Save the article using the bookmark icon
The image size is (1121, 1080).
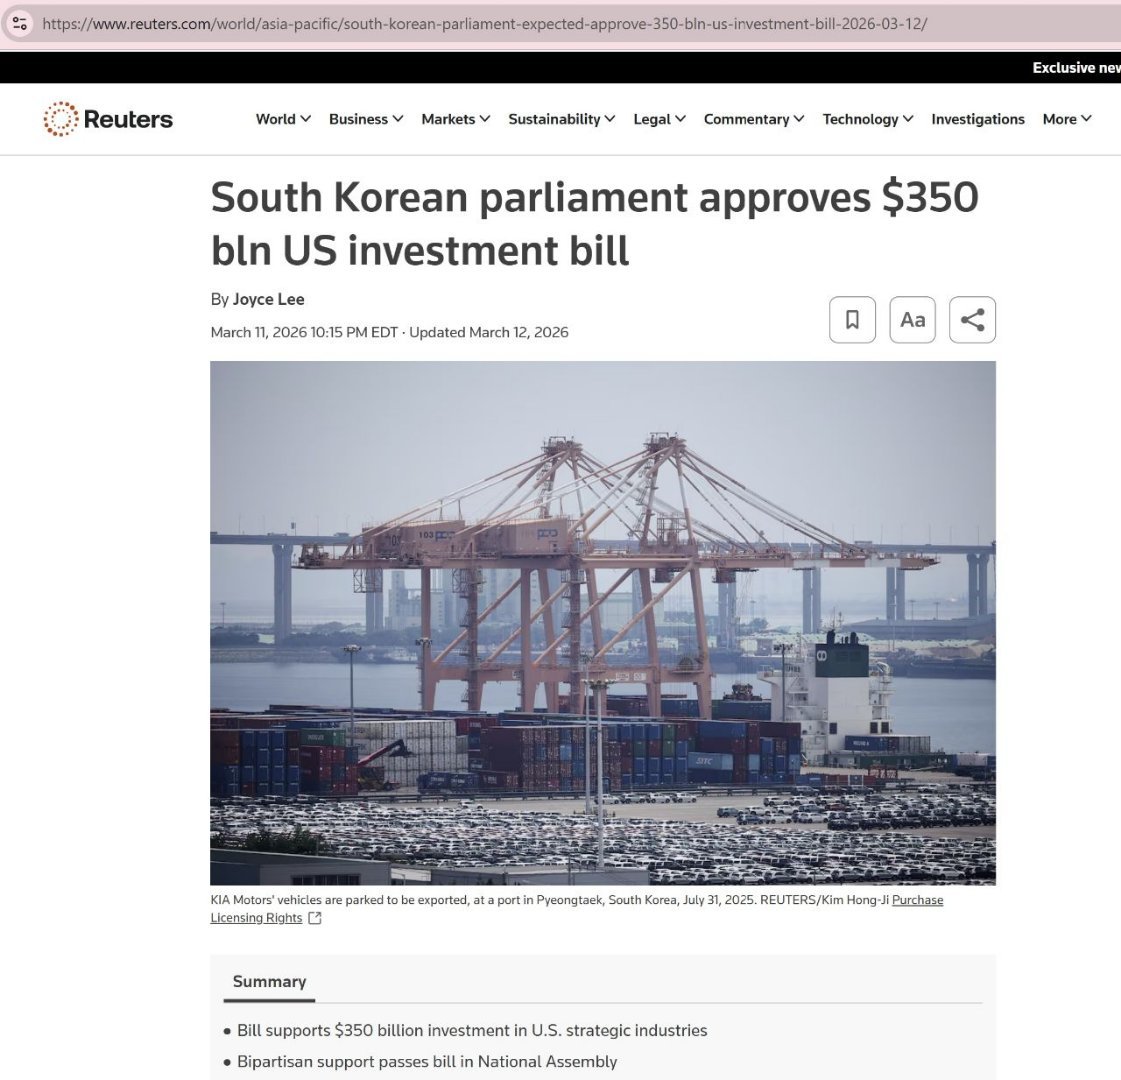(x=852, y=319)
